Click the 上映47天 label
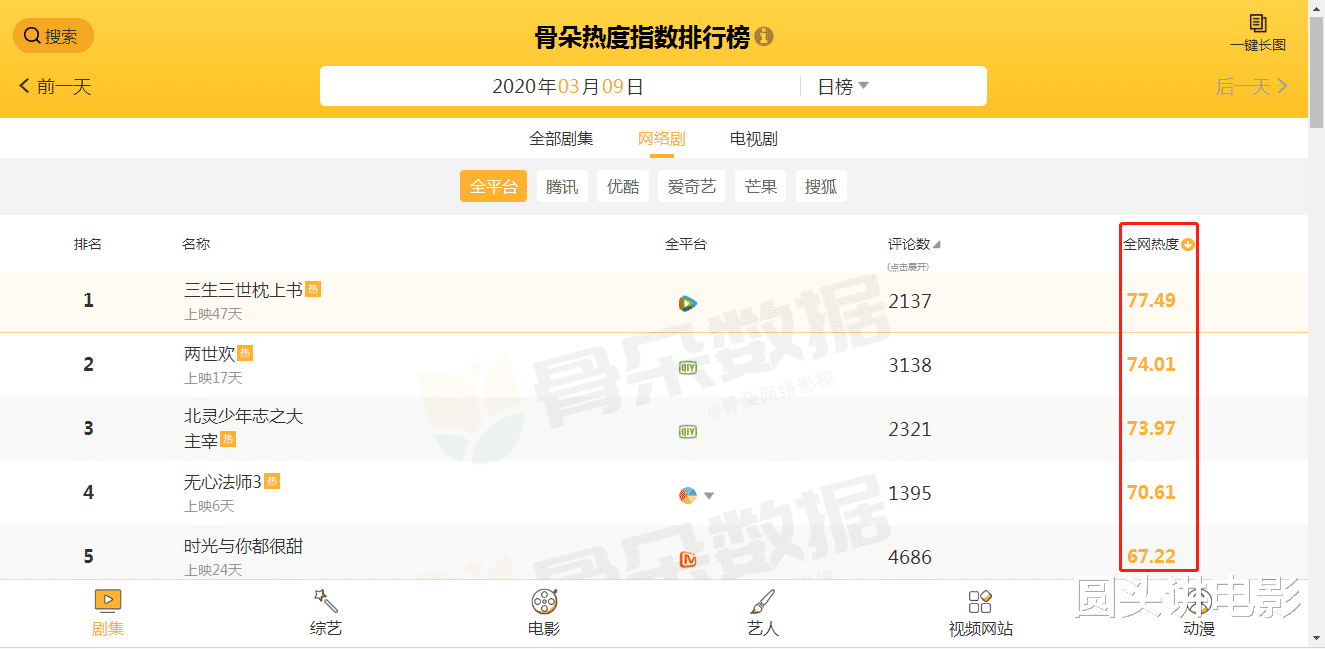The image size is (1325, 649). (x=213, y=314)
